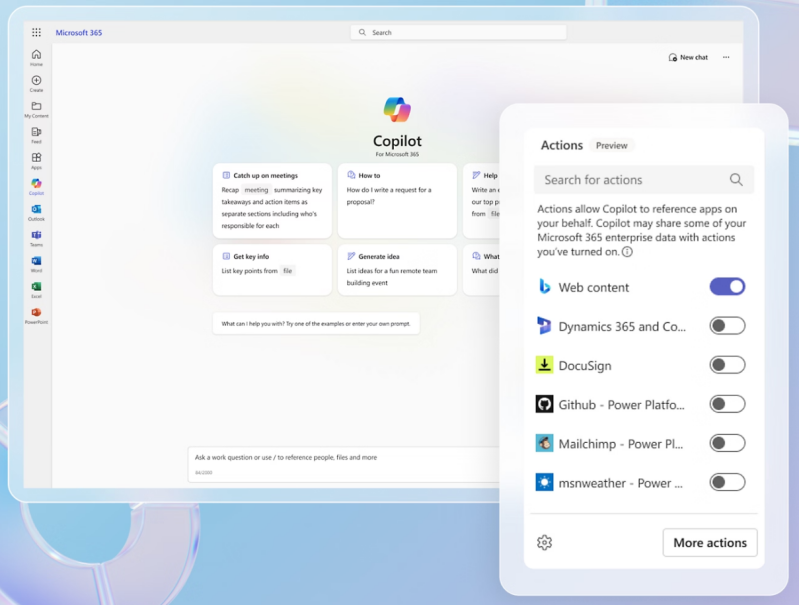Launch Excel from the sidebar
This screenshot has height=605, width=799.
pos(36,290)
